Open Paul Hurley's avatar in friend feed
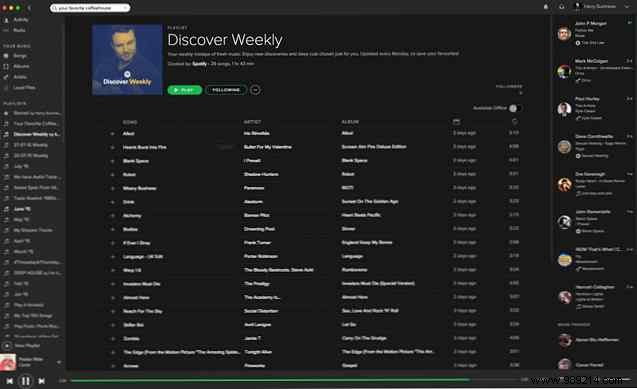Viewport: 637px width, 389px height. (x=564, y=109)
